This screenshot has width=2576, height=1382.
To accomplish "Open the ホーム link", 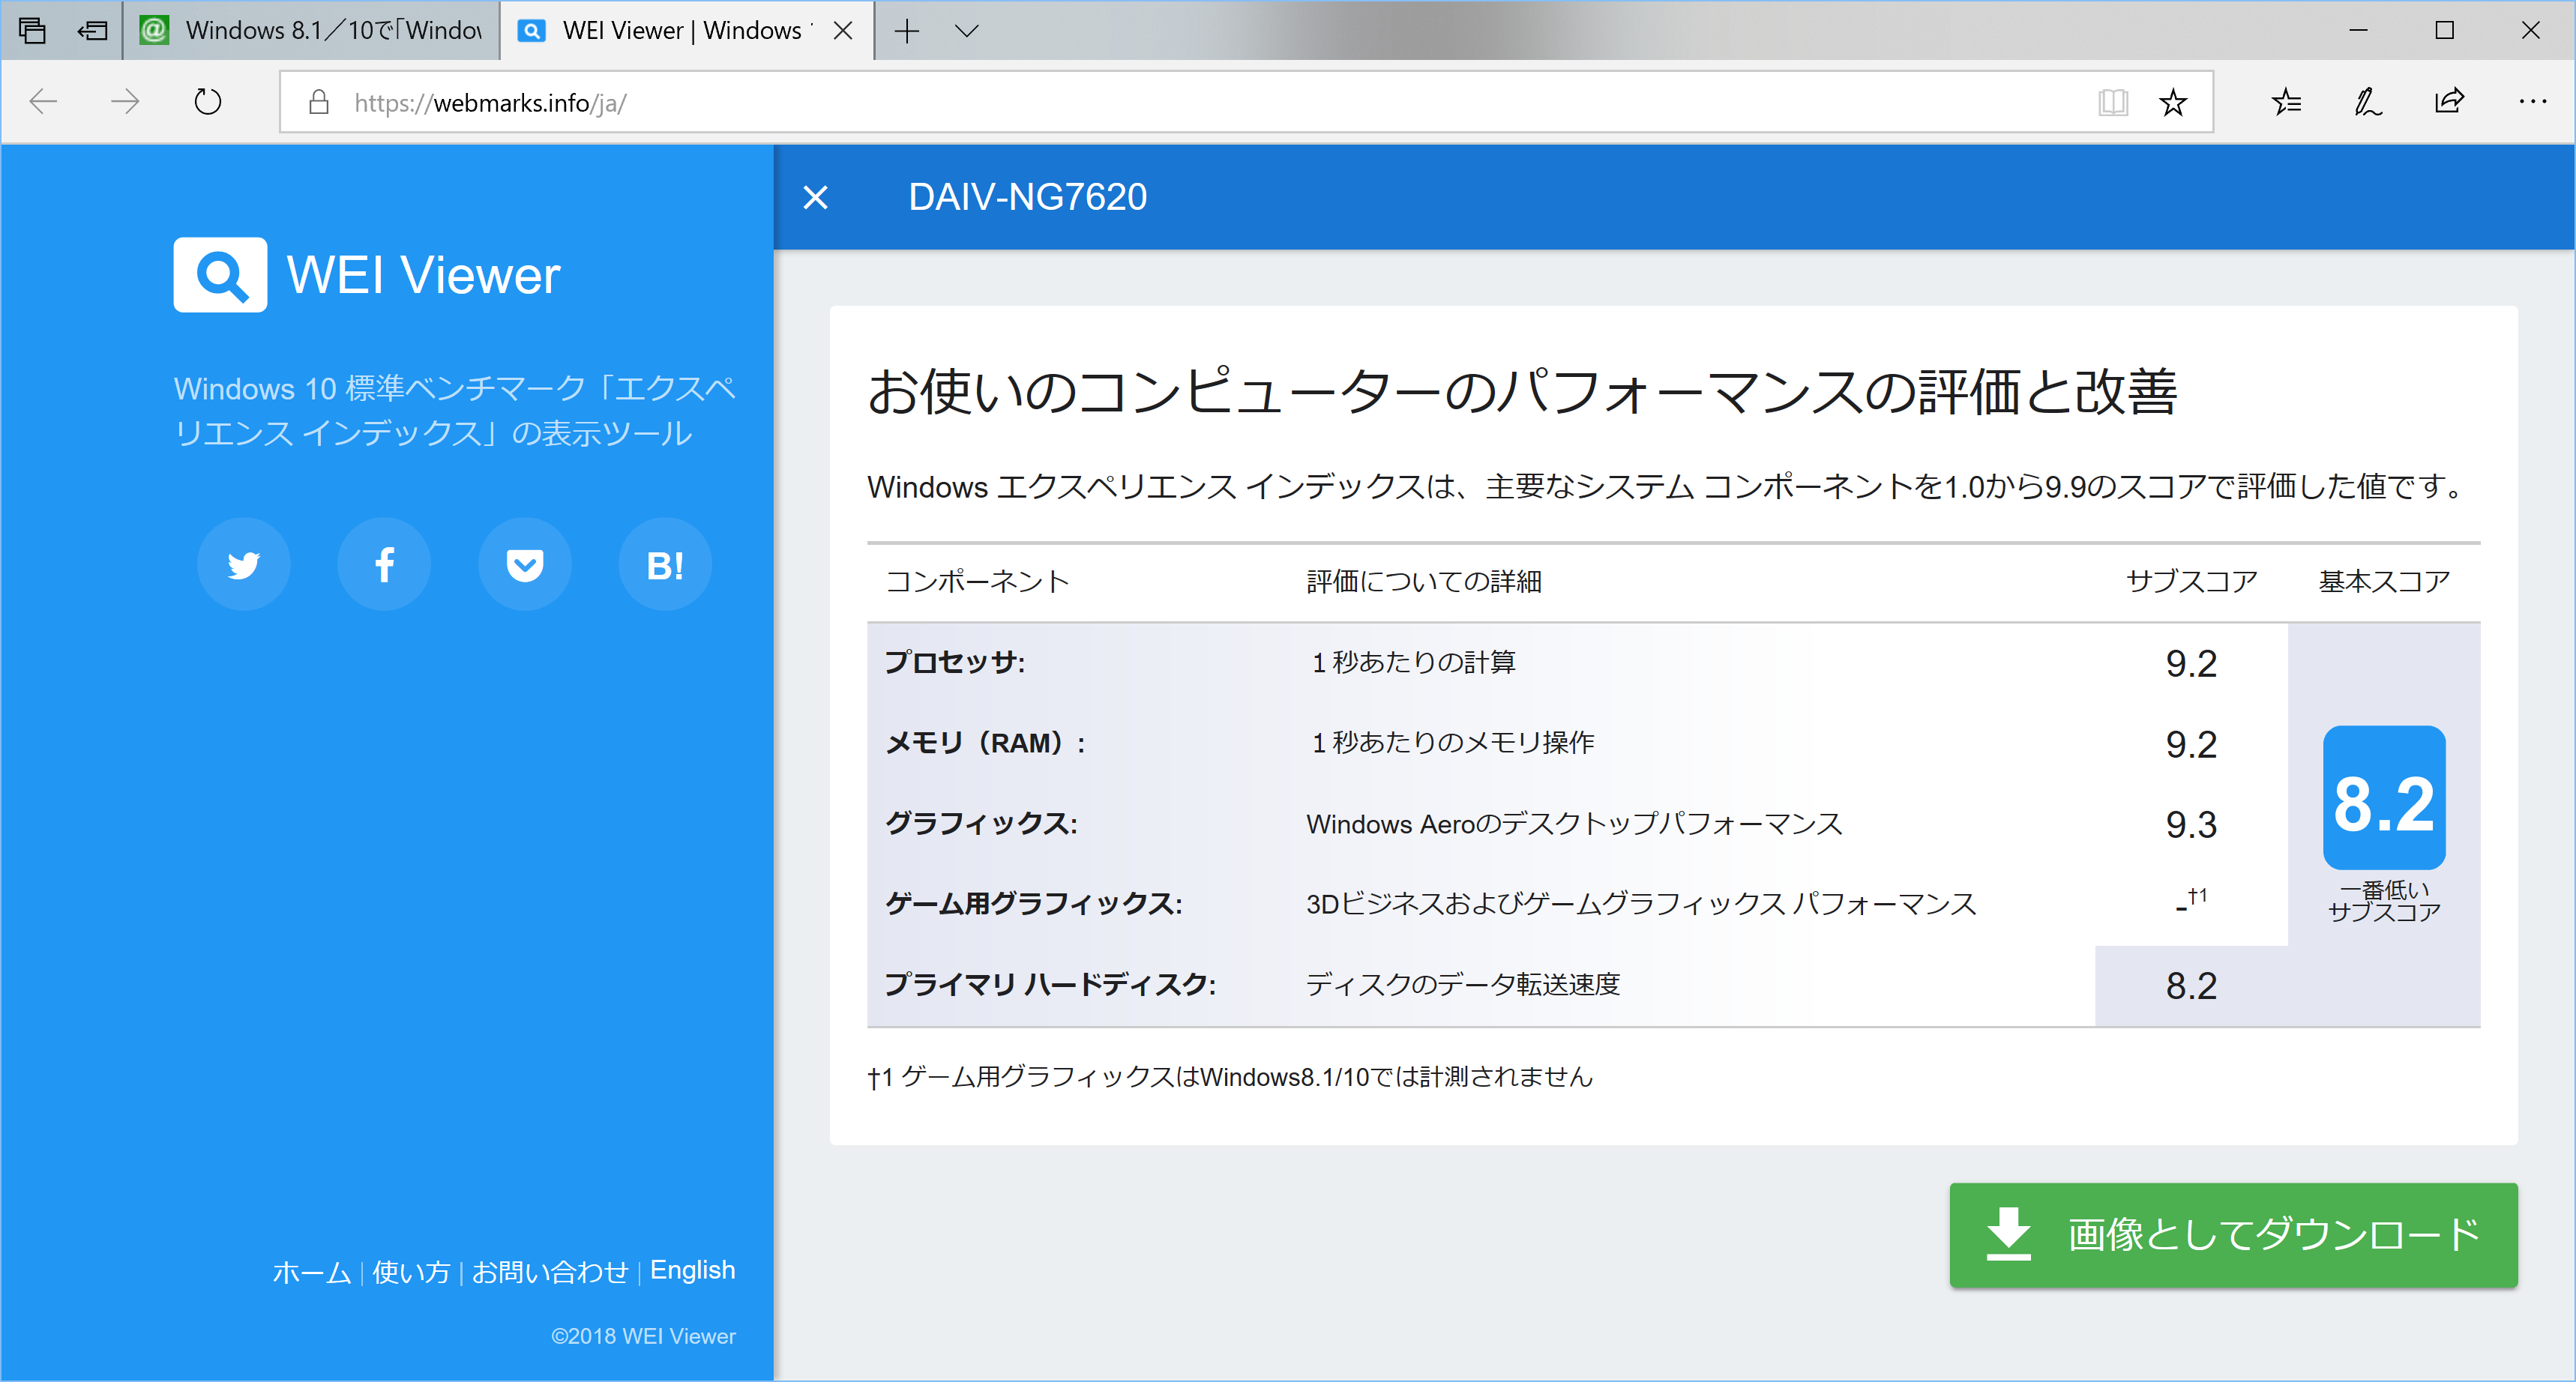I will [311, 1272].
